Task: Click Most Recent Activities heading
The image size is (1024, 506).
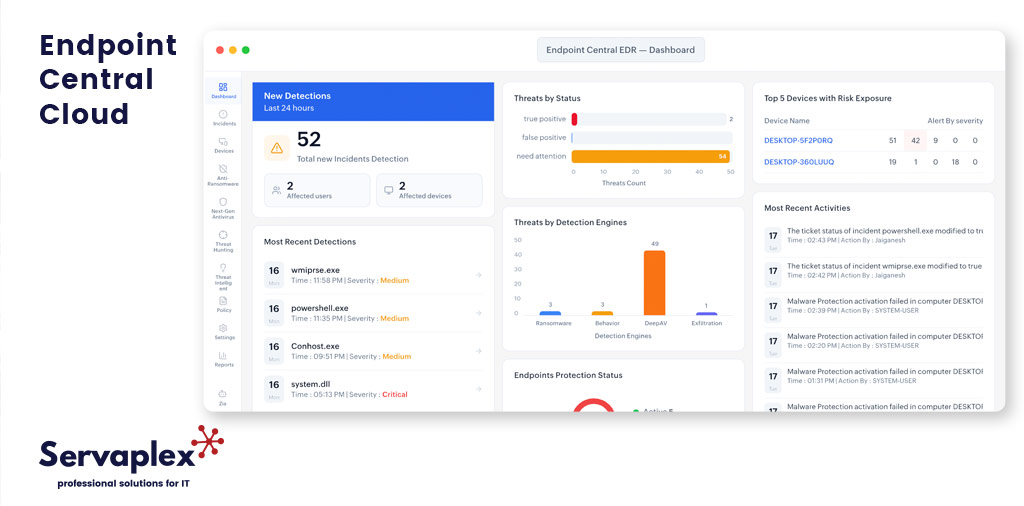Action: (807, 208)
